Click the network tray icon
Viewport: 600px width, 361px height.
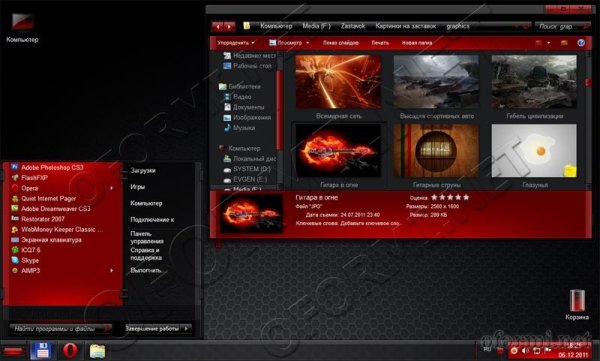tap(536, 350)
